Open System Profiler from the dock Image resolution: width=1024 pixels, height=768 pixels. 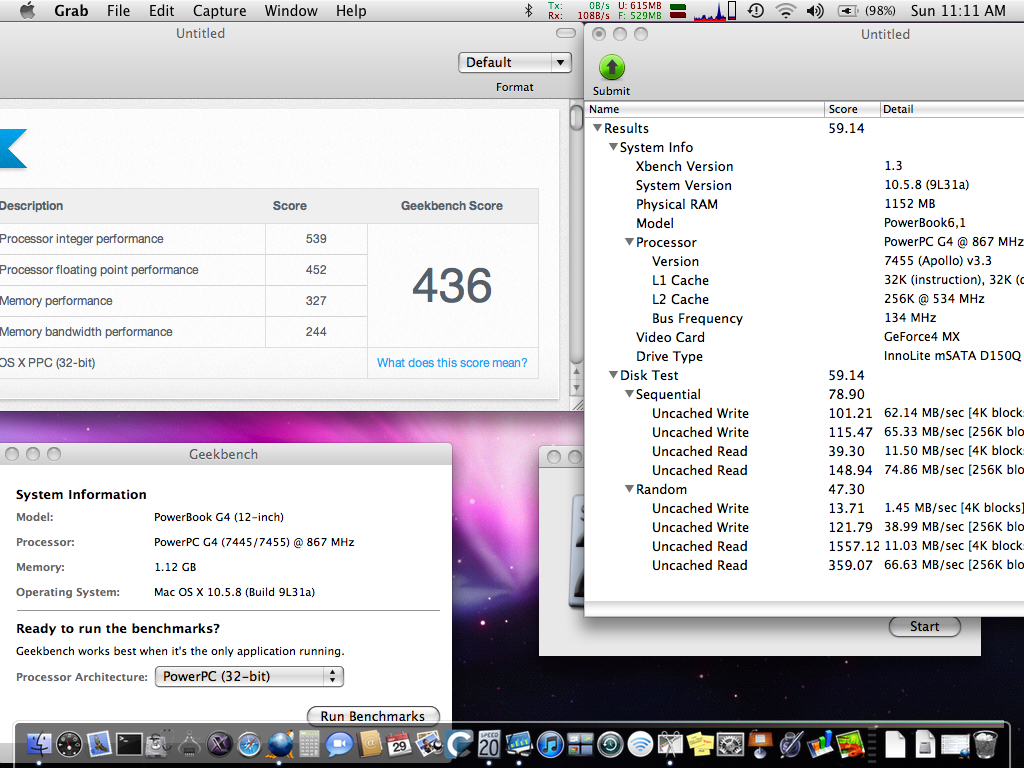pos(189,744)
